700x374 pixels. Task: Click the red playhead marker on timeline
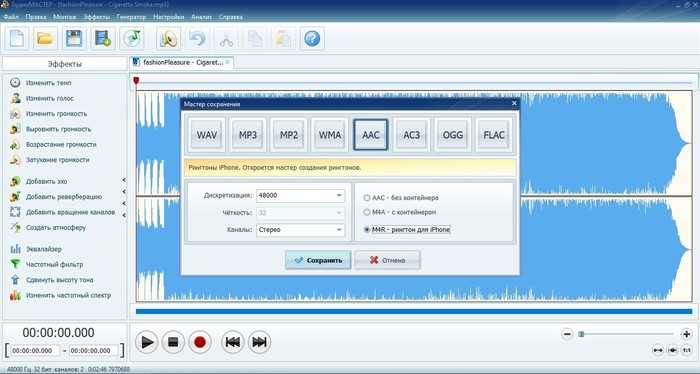click(136, 81)
